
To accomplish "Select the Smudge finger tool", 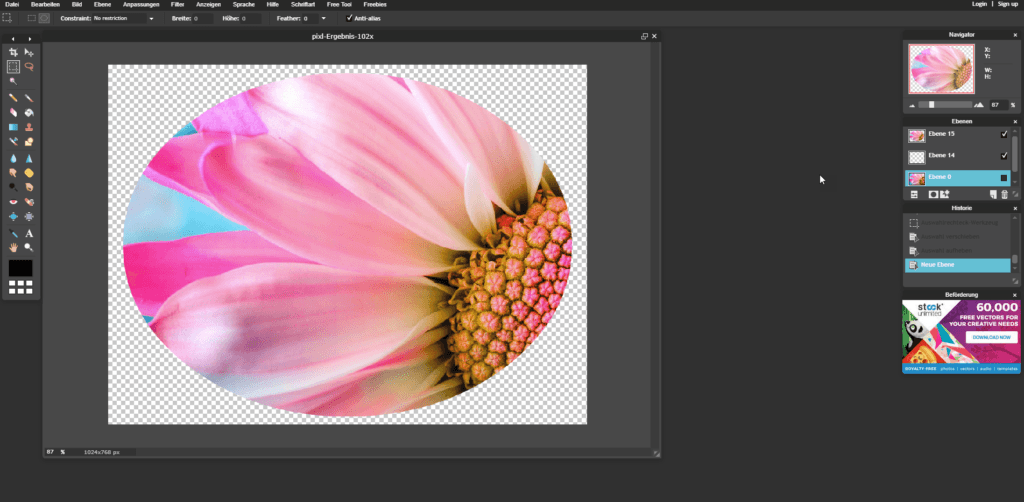I will [13, 172].
